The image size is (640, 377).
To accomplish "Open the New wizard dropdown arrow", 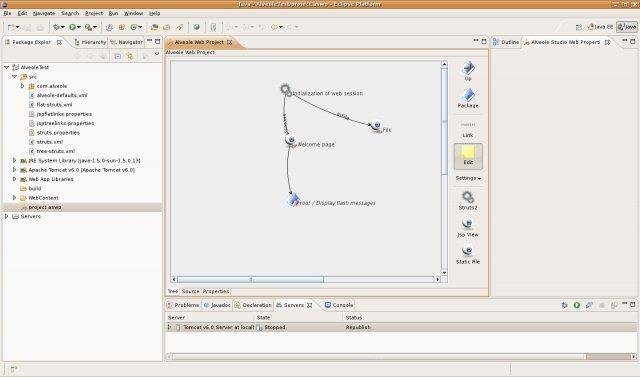I will [x=18, y=27].
